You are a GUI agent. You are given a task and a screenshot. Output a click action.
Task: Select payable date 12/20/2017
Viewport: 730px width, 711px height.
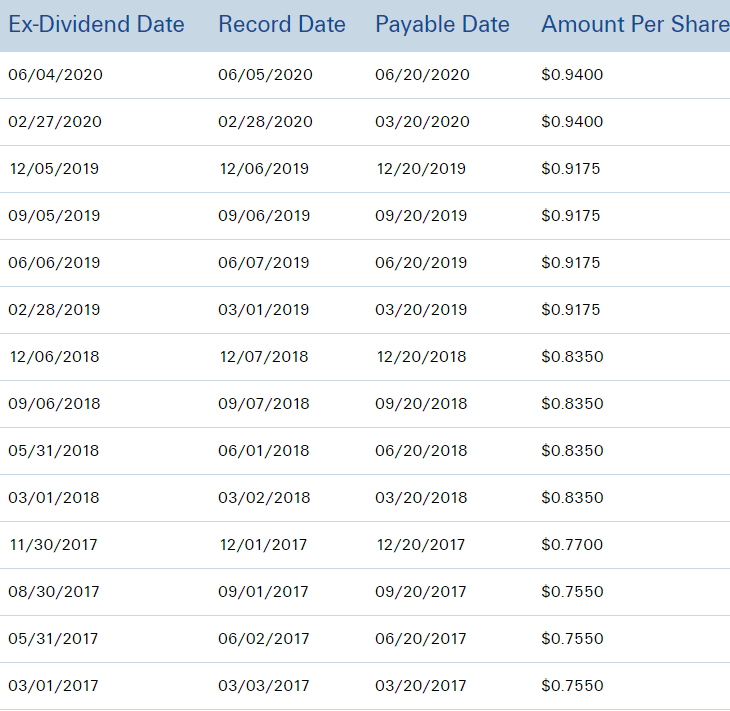pyautogui.click(x=421, y=545)
